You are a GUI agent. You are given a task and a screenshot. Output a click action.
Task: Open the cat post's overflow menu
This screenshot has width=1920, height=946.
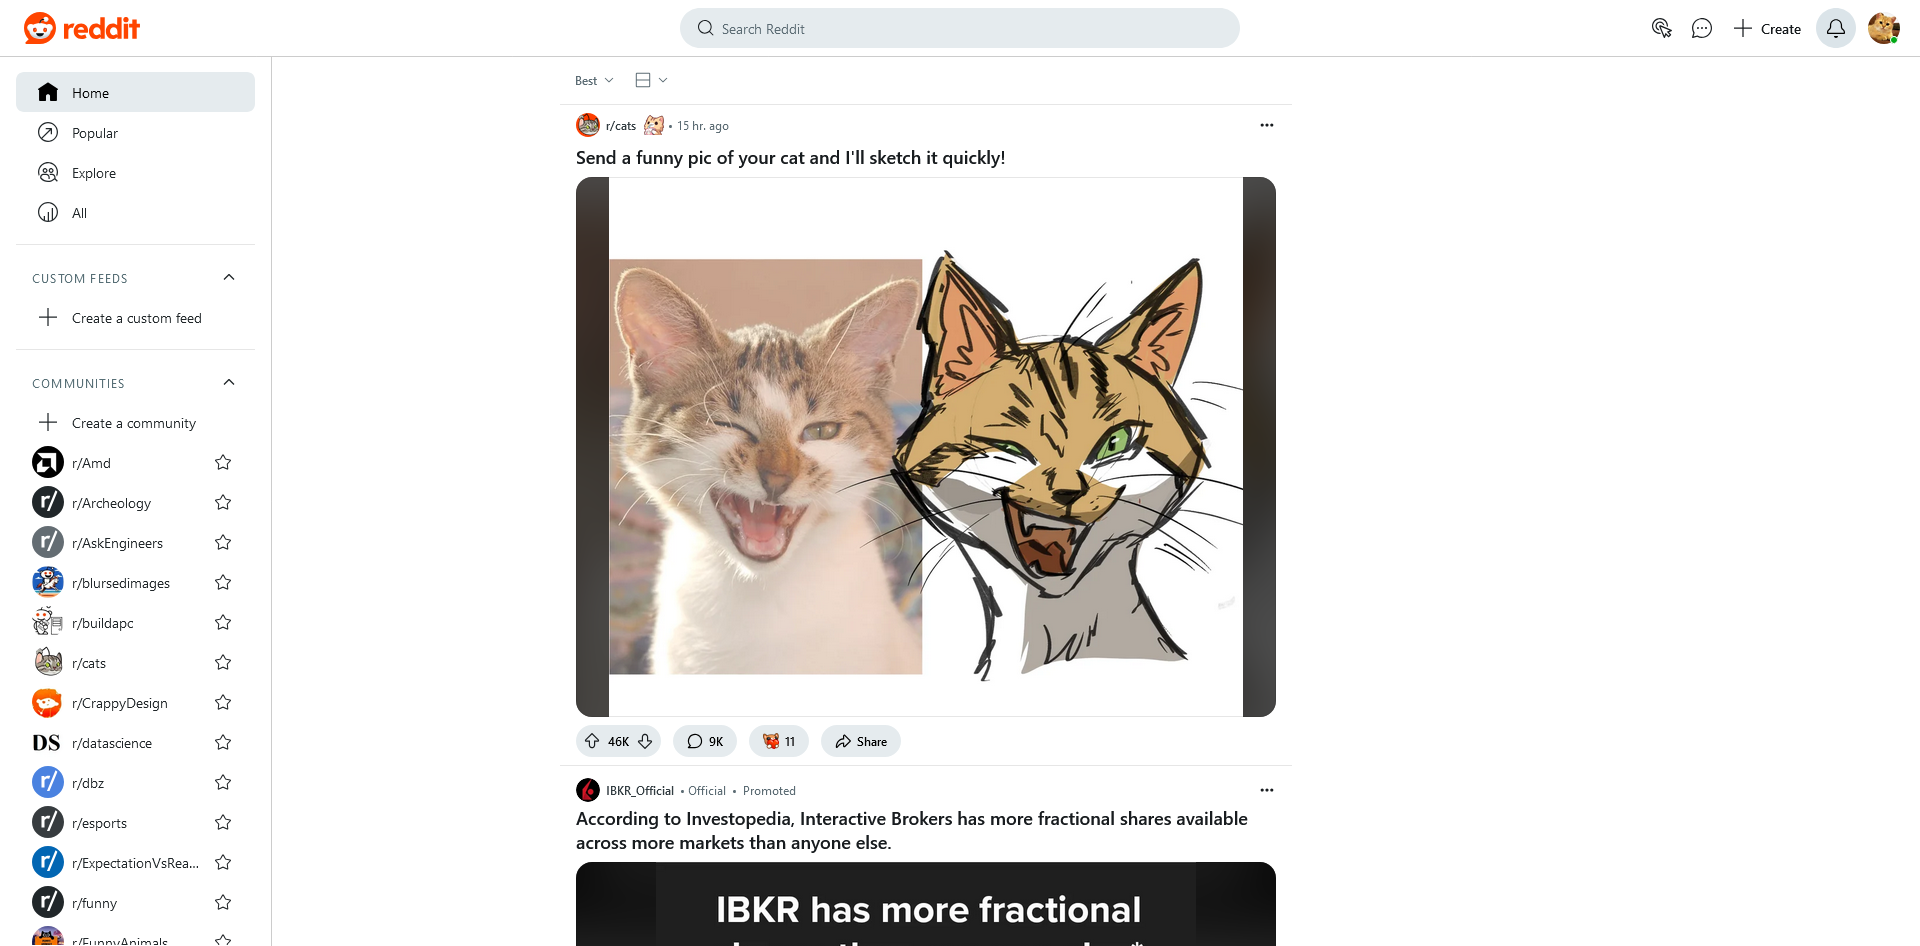[x=1266, y=125]
